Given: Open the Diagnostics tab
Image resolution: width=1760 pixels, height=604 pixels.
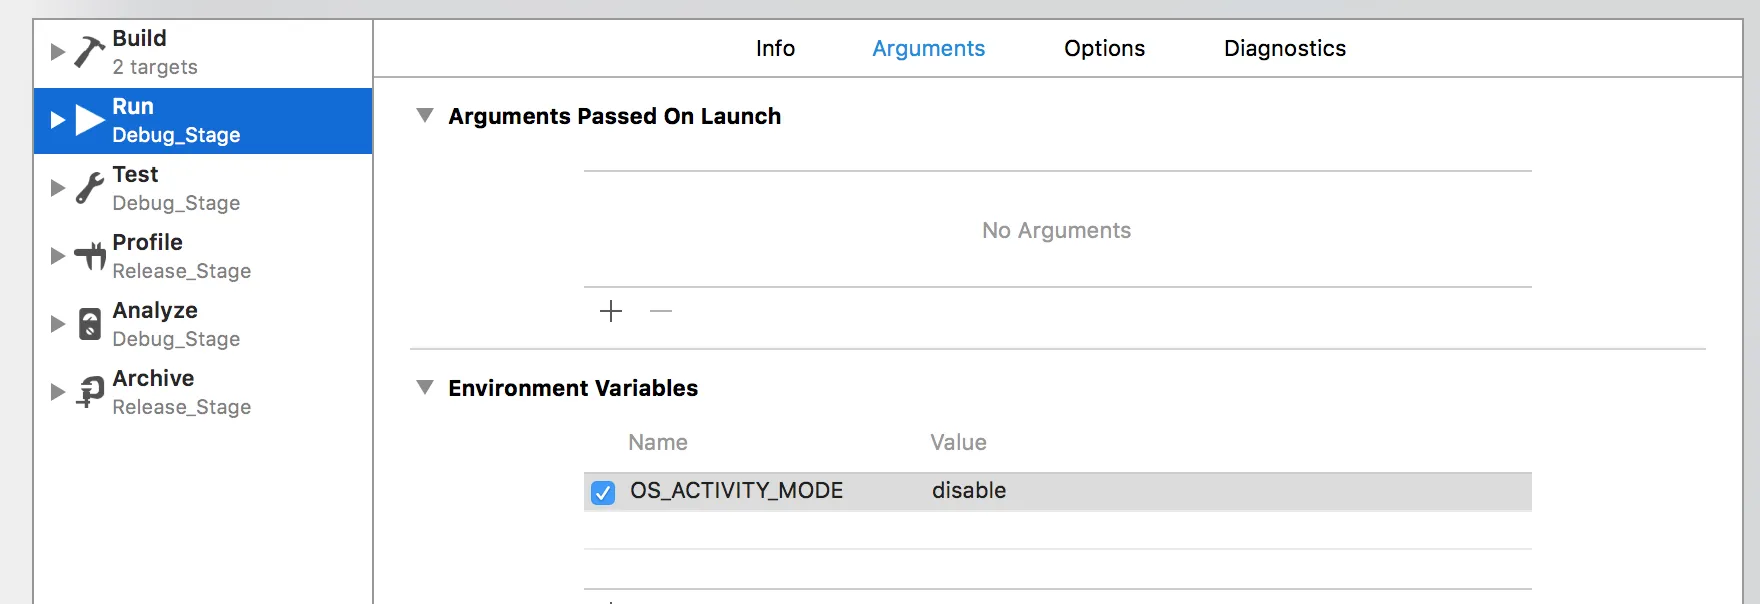Looking at the screenshot, I should (x=1285, y=48).
